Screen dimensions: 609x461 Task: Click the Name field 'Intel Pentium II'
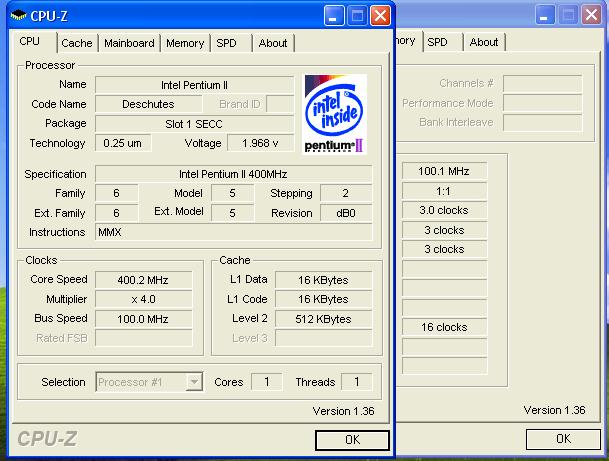pos(194,85)
